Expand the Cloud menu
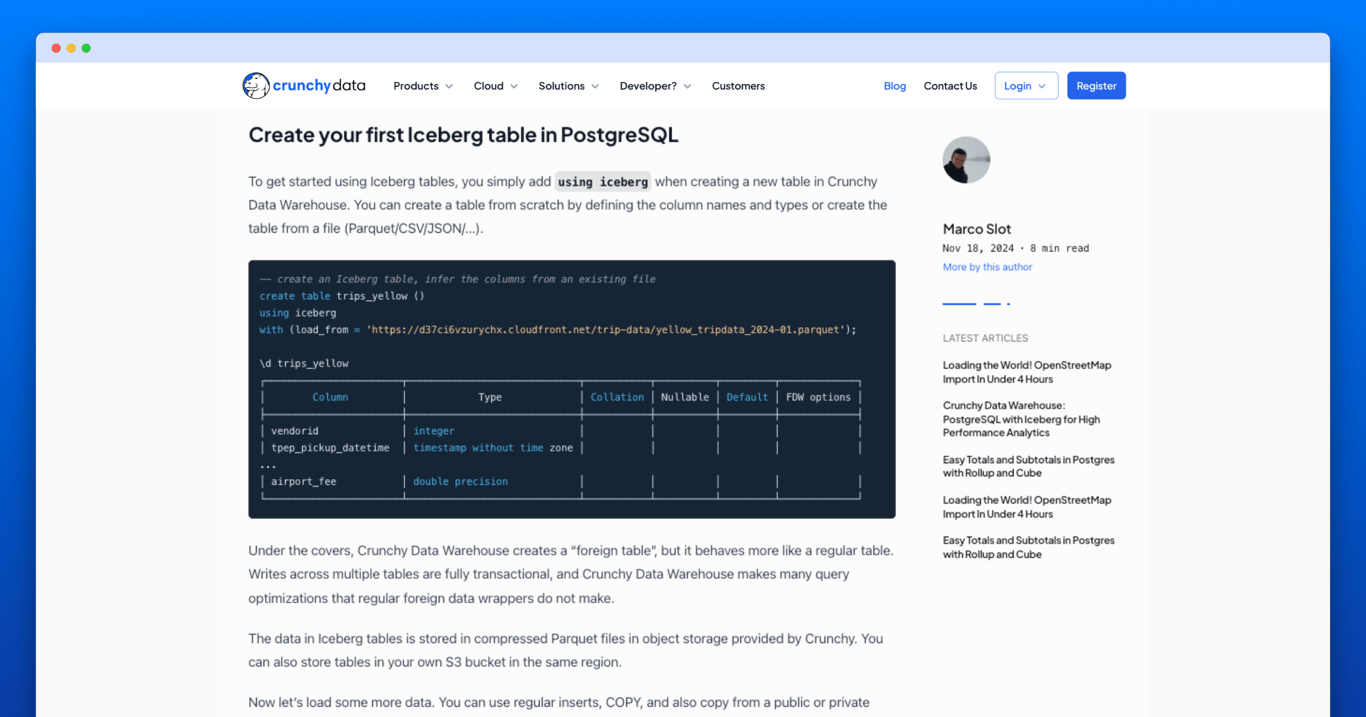The height and width of the screenshot is (717, 1366). 496,86
